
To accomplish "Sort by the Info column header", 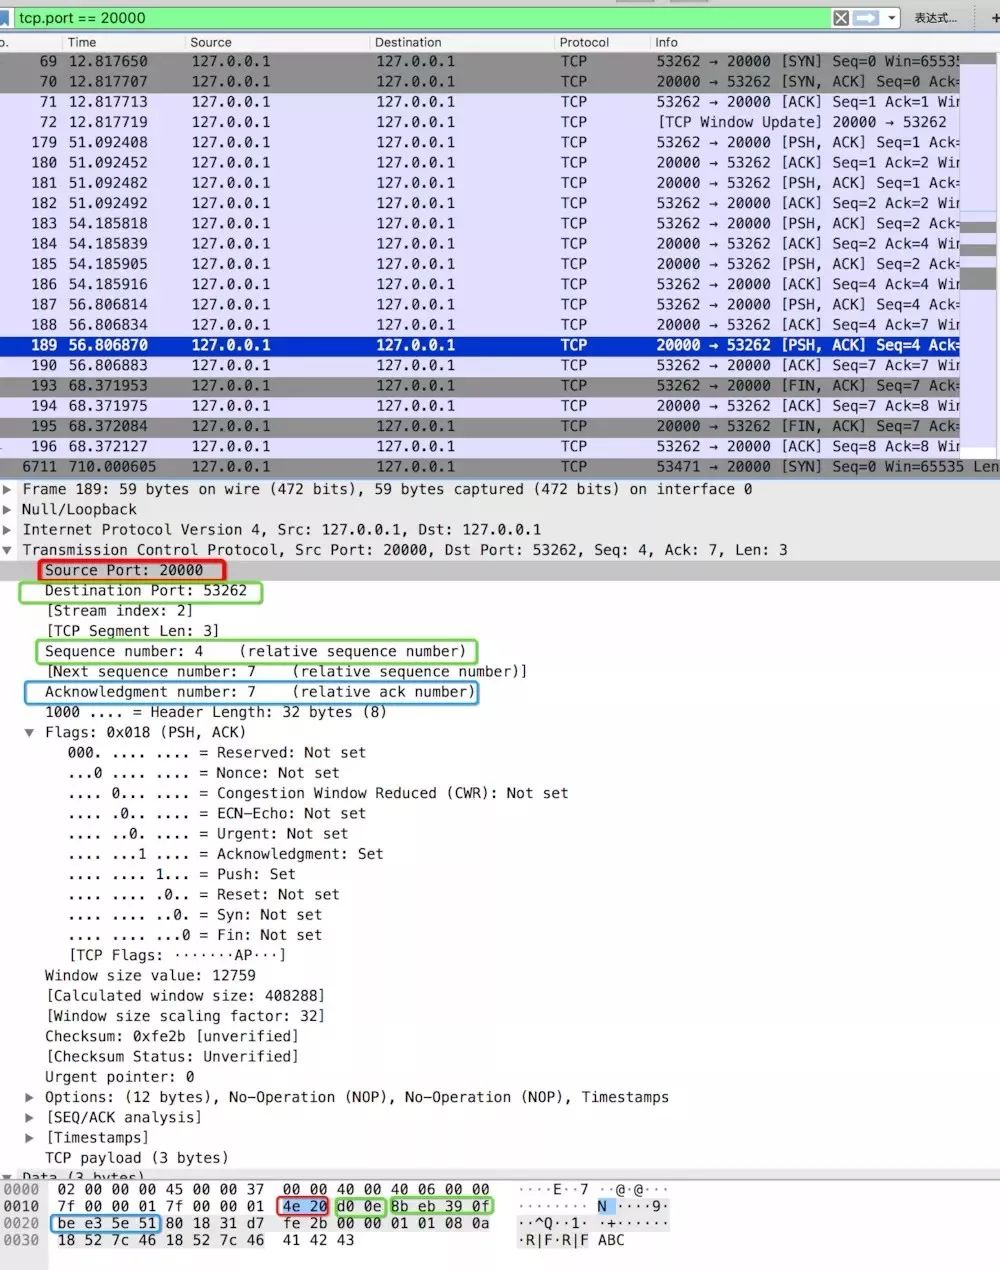I will pos(666,42).
